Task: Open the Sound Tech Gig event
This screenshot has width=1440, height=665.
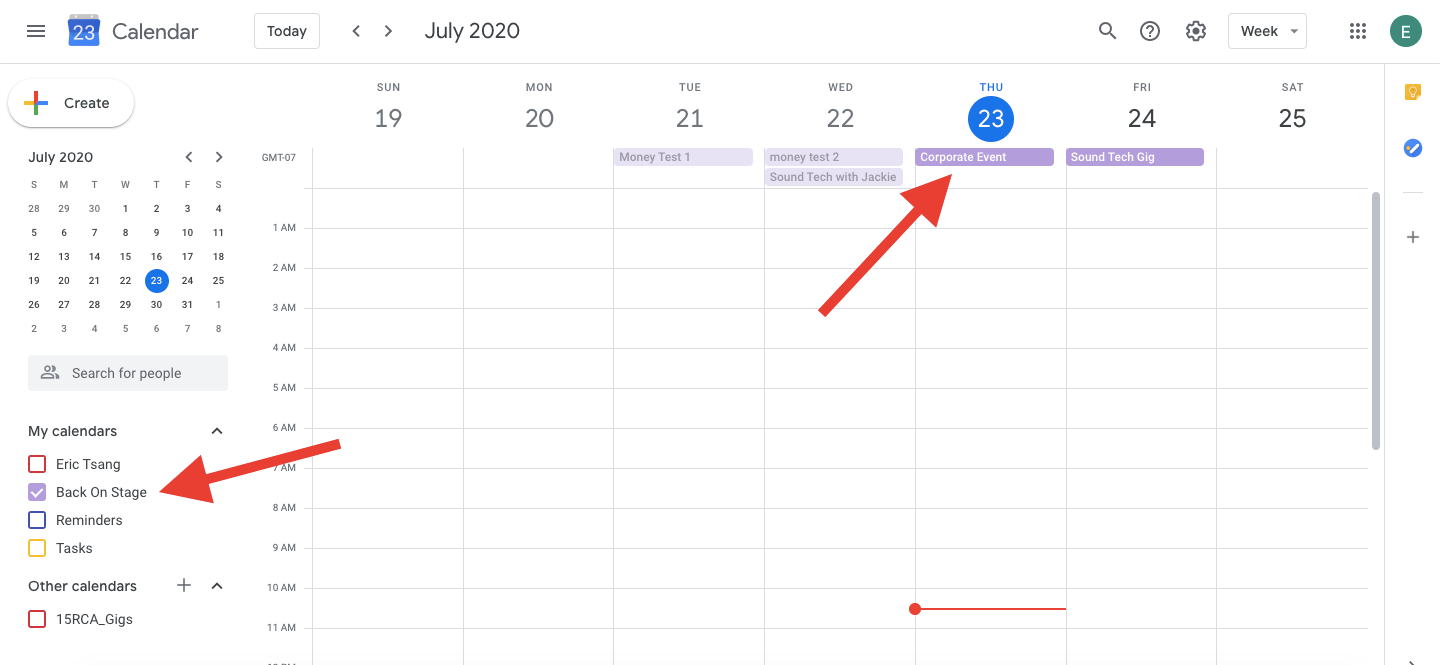Action: pos(1134,157)
